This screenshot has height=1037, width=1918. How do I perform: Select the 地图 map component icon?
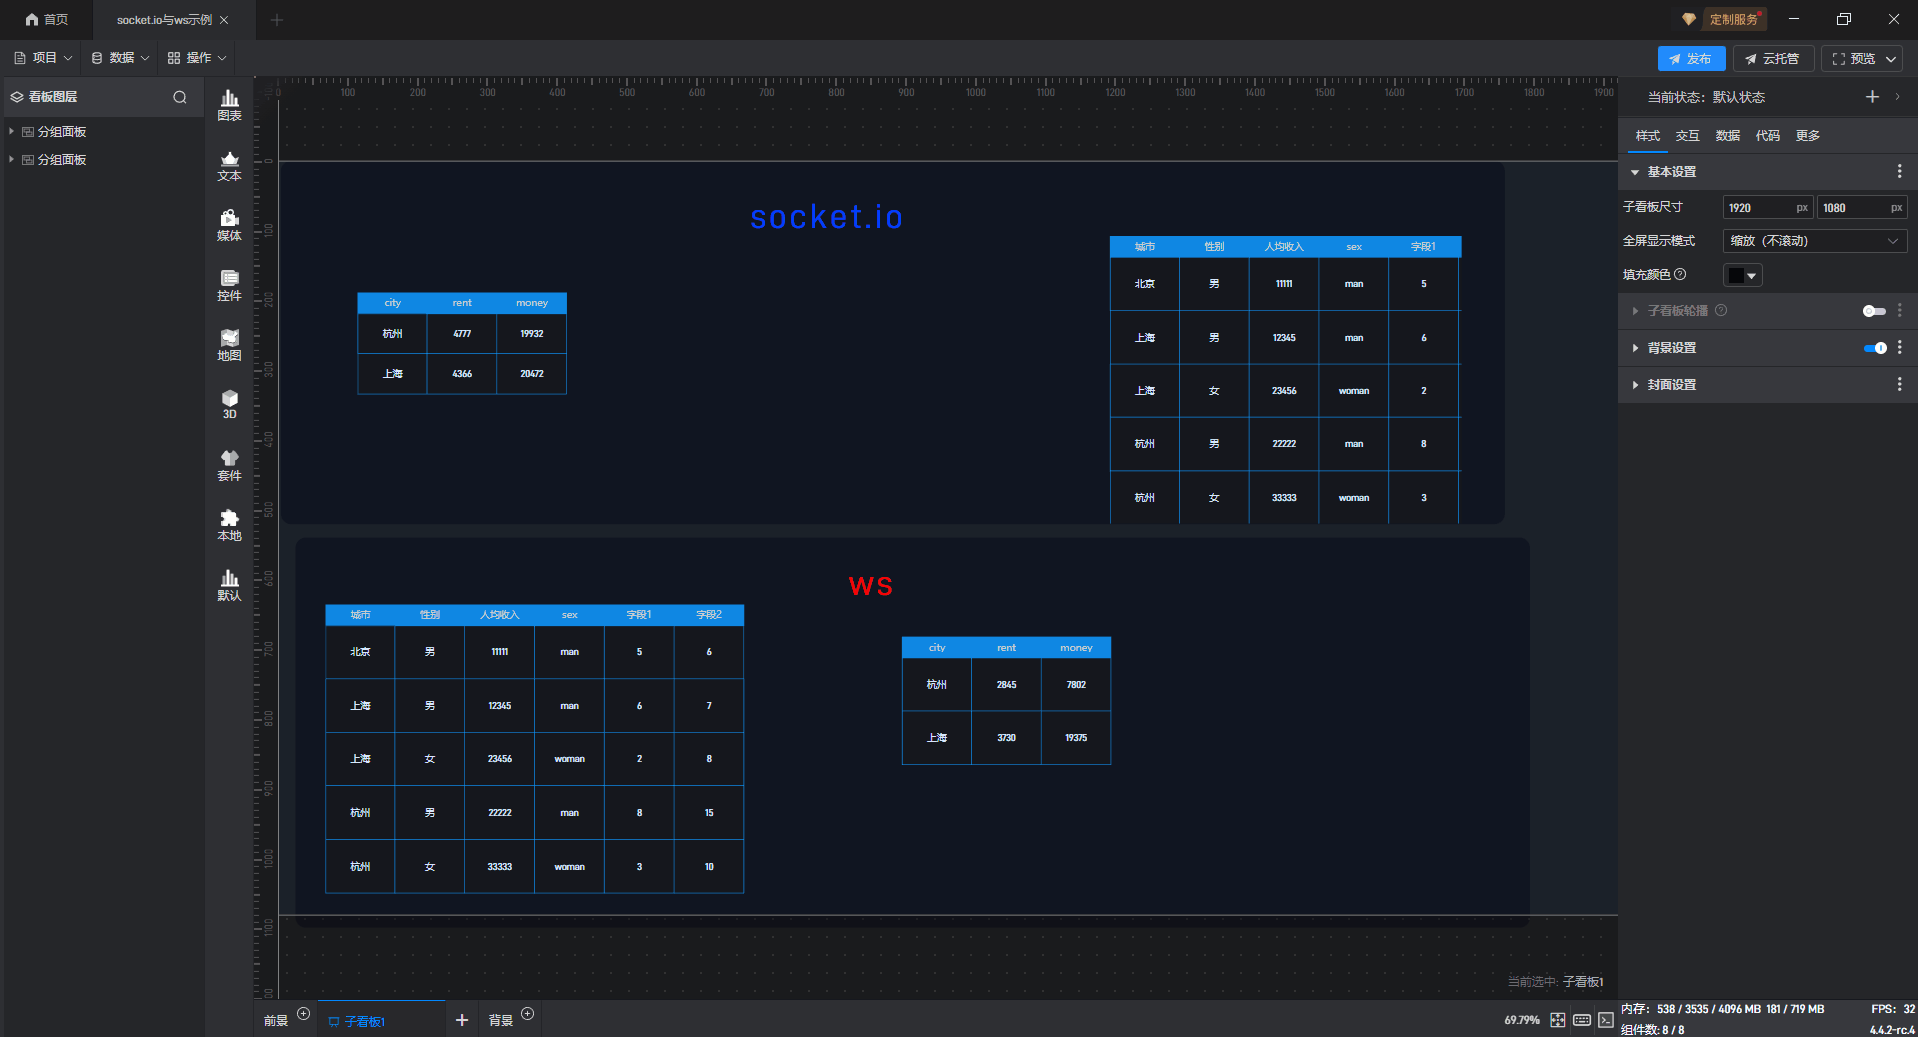(229, 345)
